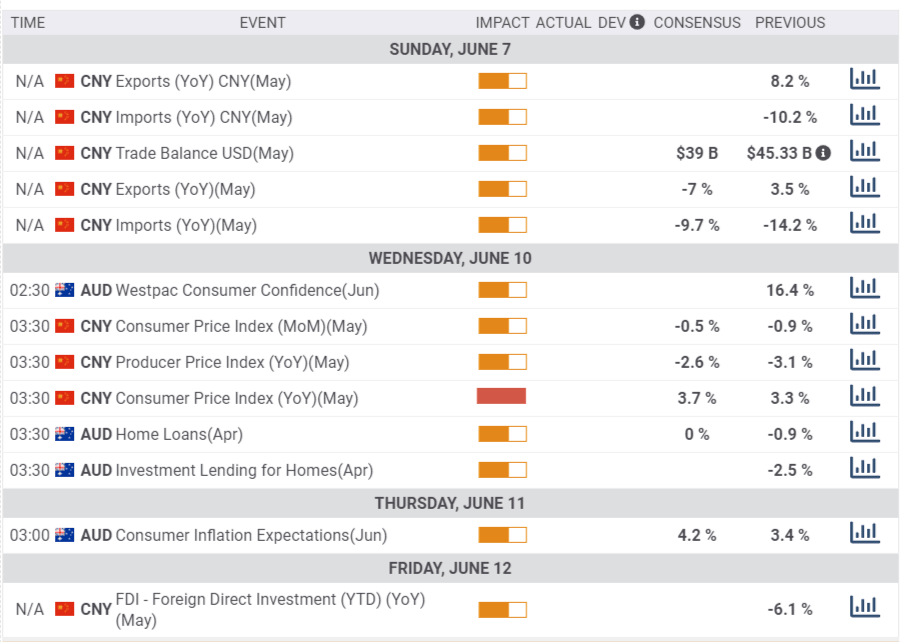Show chart for AUD Consumer Inflation Expectations
The height and width of the screenshot is (642, 904).
864,534
